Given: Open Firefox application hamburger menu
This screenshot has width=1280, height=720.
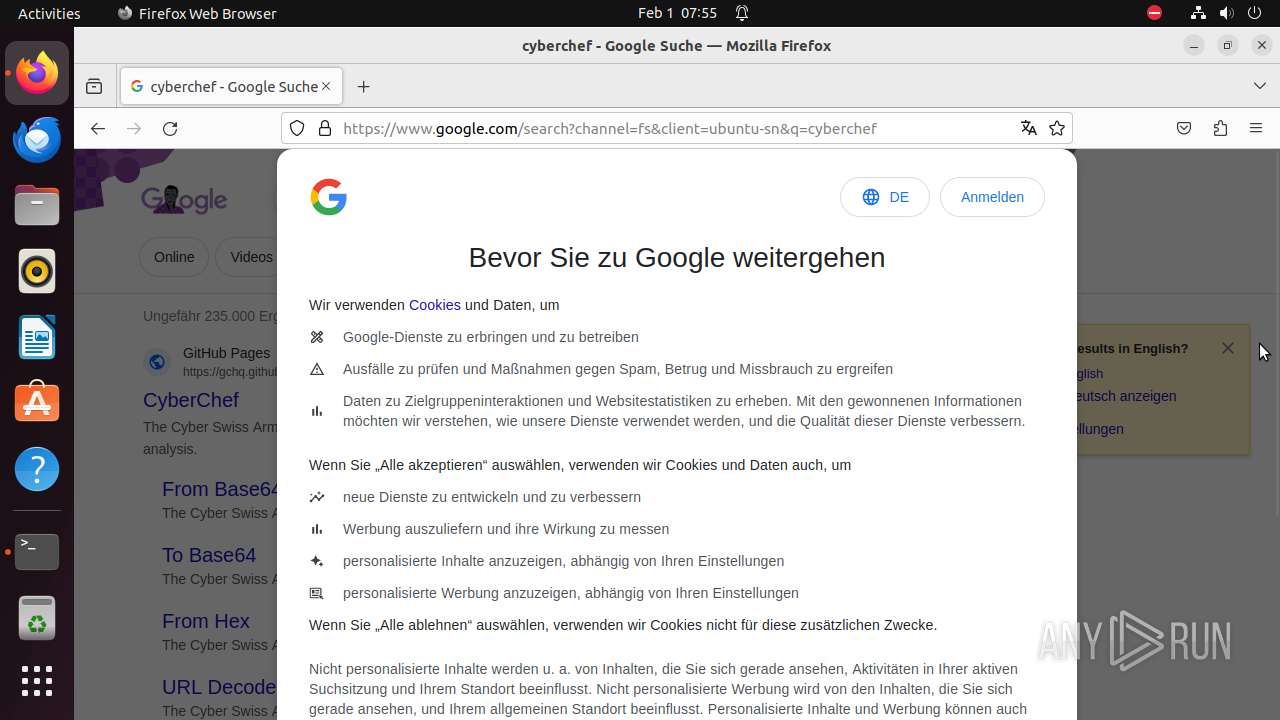Looking at the screenshot, I should [x=1256, y=128].
